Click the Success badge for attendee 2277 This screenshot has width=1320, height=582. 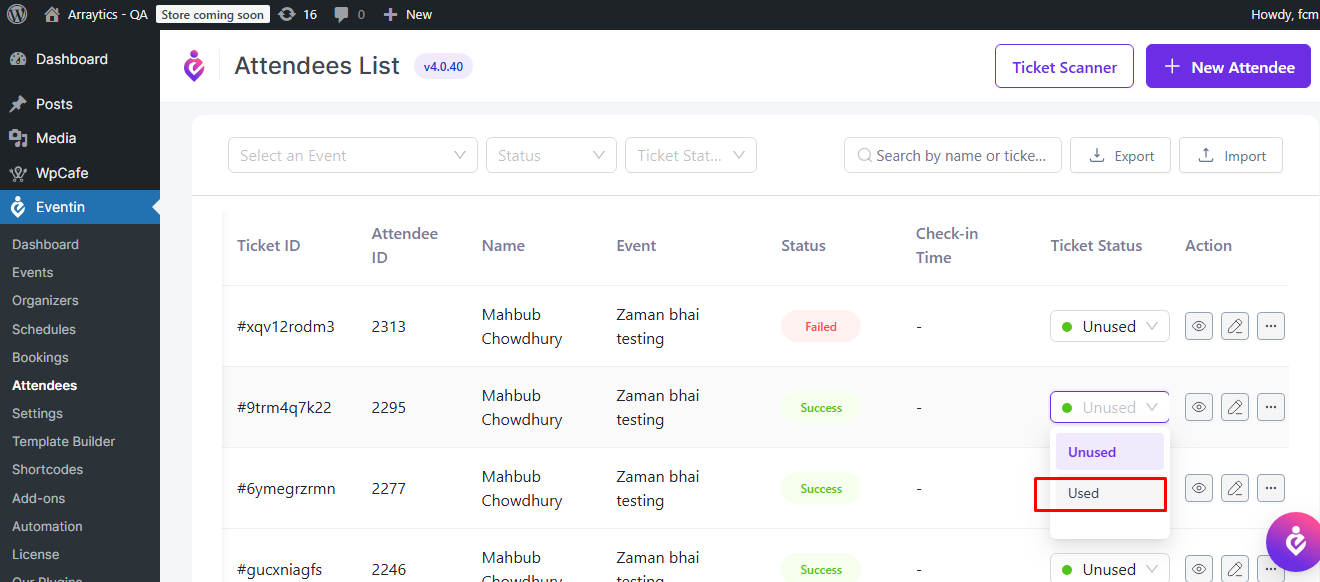[821, 488]
